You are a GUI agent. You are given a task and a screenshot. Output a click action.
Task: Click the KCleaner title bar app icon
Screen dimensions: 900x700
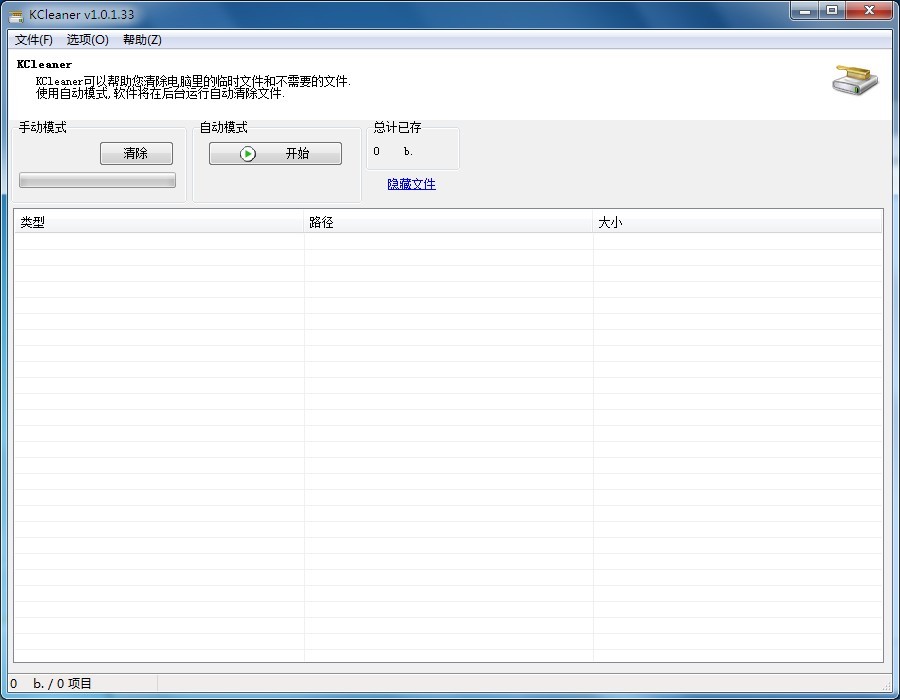tap(17, 15)
